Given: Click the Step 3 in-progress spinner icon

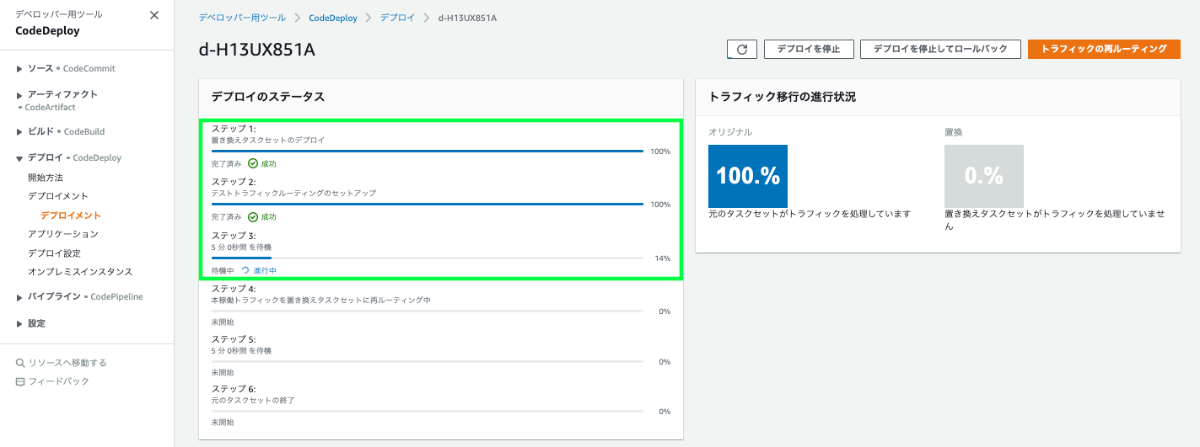Looking at the screenshot, I should point(245,270).
